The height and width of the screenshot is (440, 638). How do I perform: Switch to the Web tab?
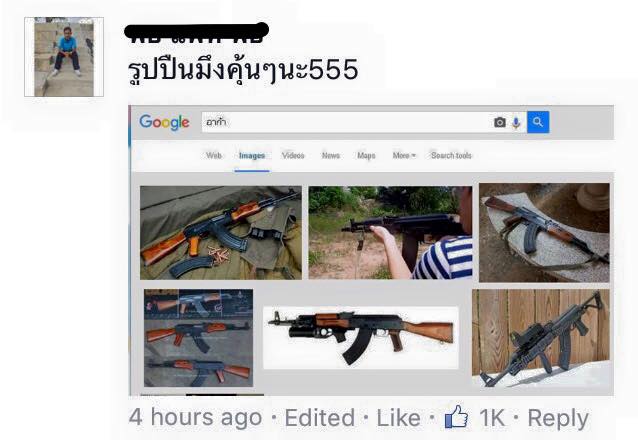click(x=214, y=155)
